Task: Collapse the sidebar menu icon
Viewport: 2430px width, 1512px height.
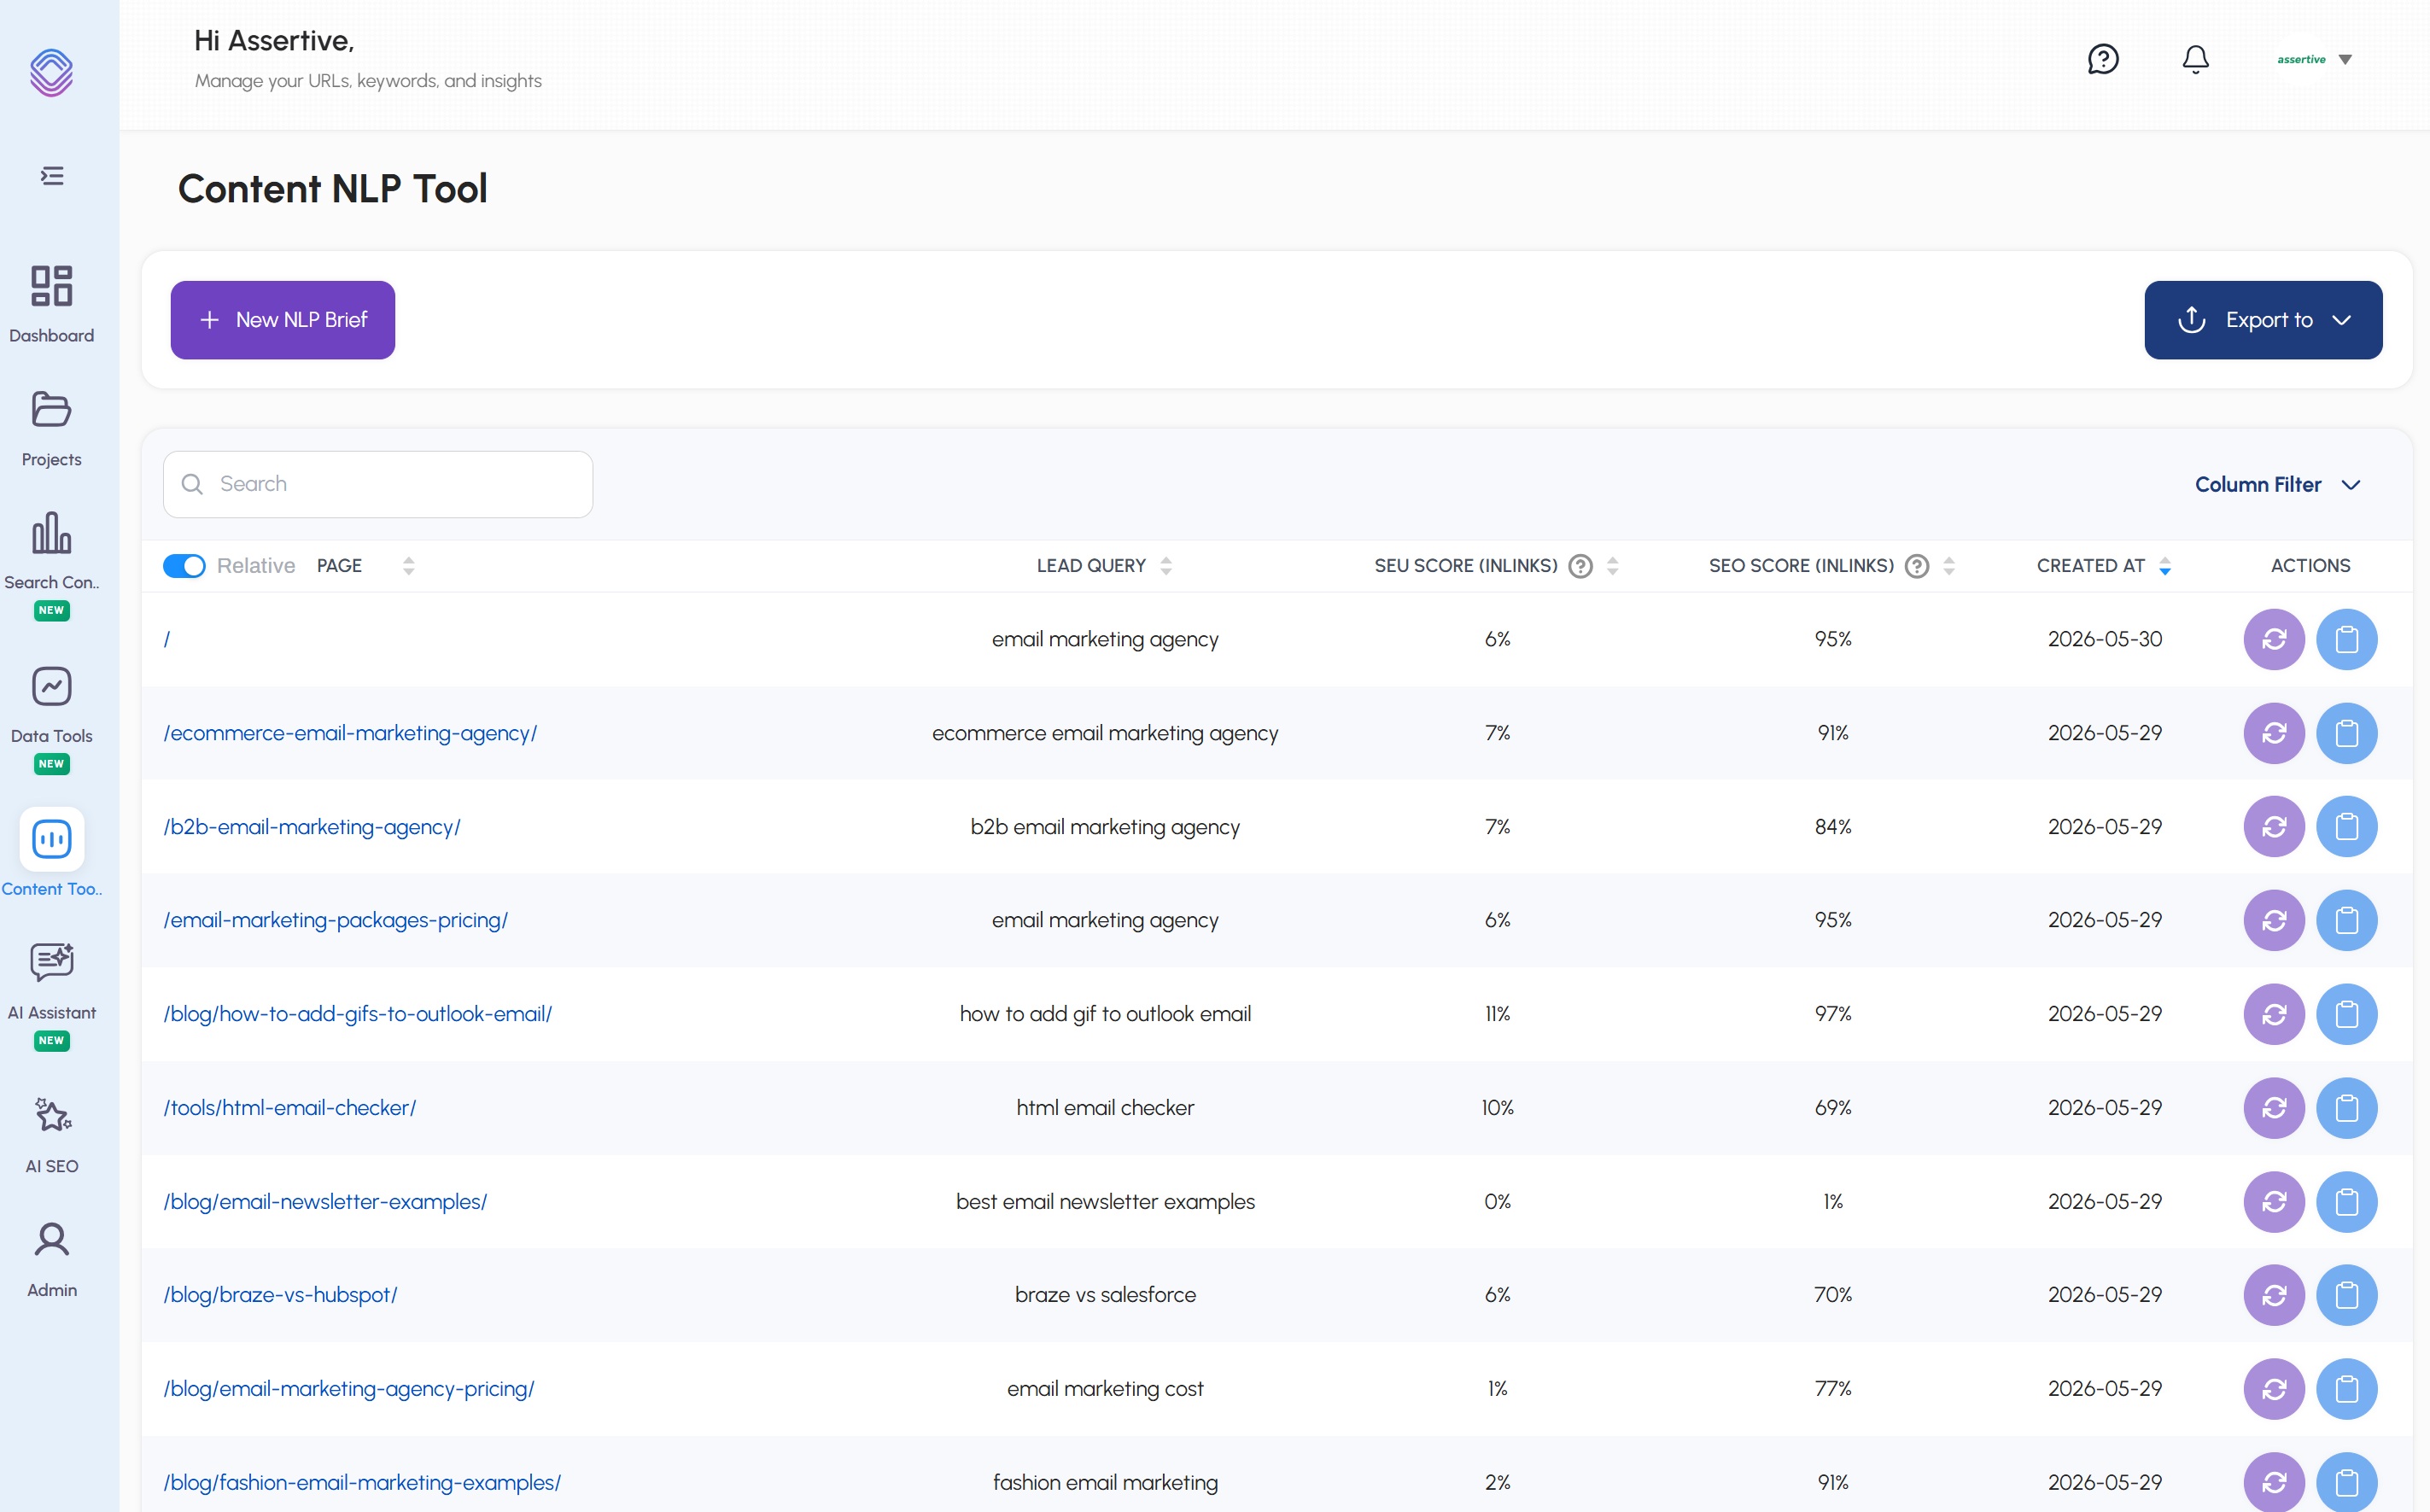Action: 52,176
